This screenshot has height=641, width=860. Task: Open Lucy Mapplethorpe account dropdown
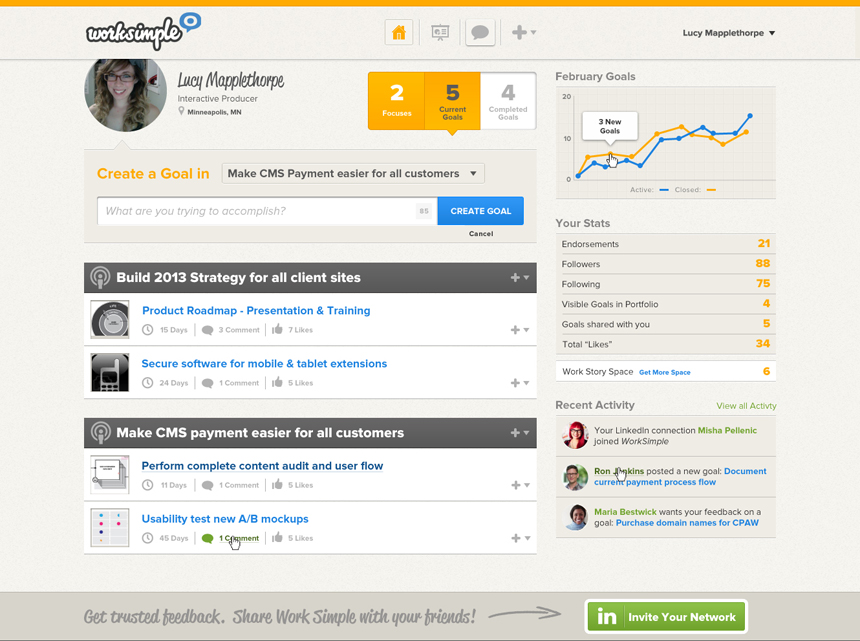point(729,33)
